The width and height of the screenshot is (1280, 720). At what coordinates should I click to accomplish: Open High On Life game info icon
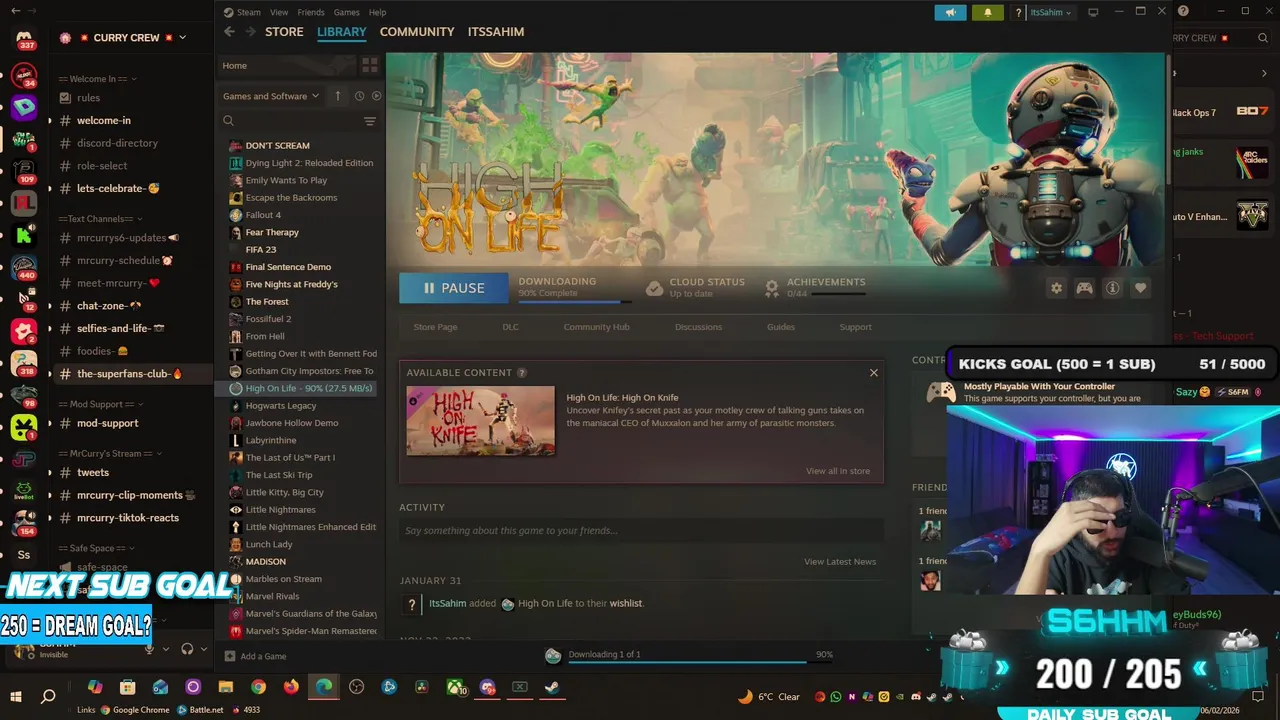pyautogui.click(x=1112, y=288)
